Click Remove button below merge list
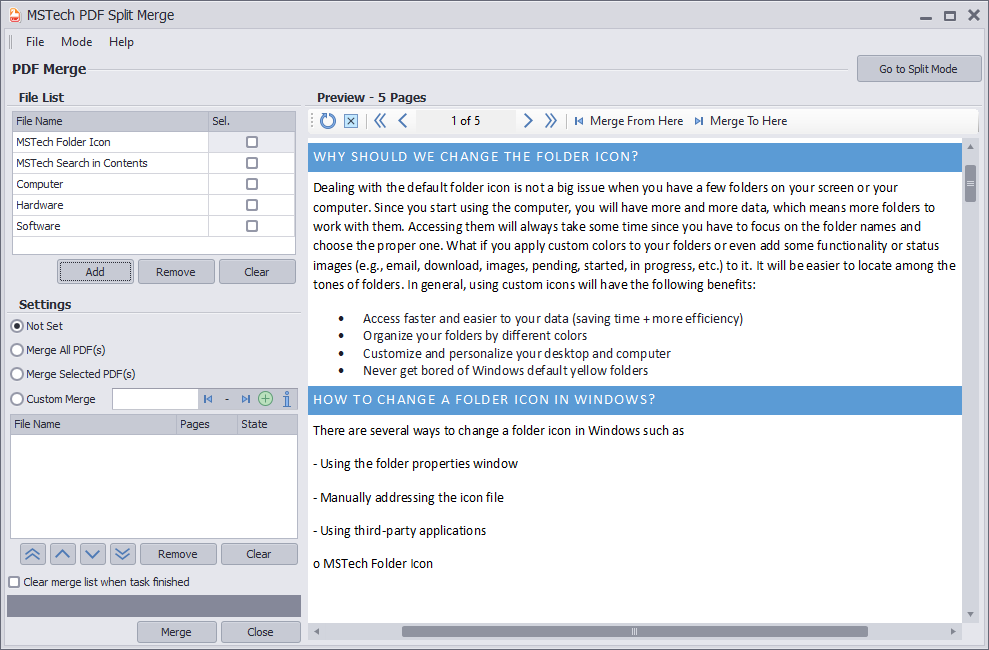The width and height of the screenshot is (989, 650). [x=178, y=554]
